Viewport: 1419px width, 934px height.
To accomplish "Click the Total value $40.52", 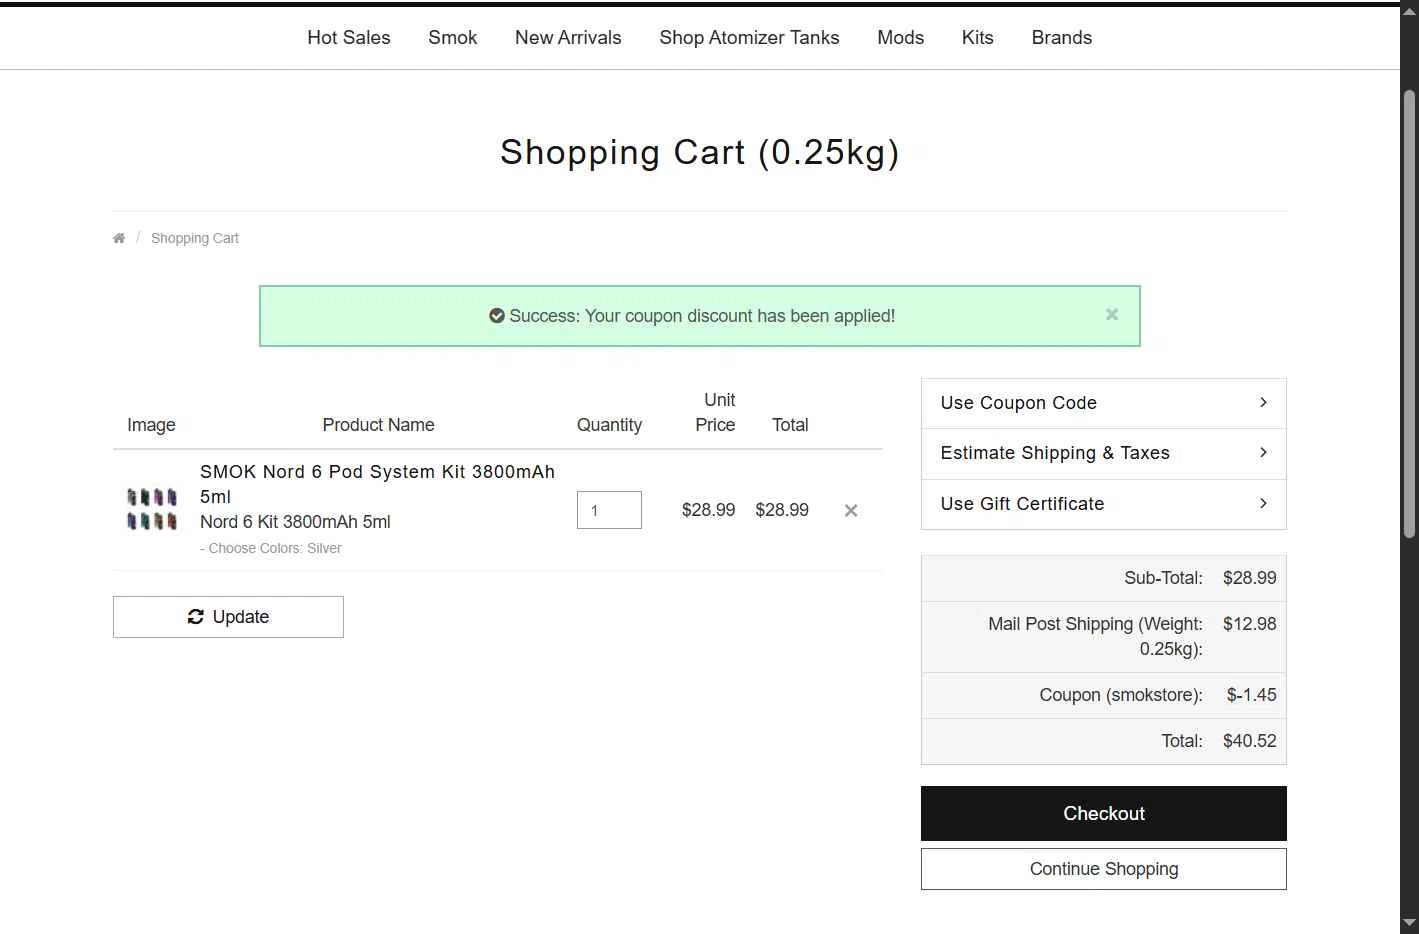I will (x=1250, y=741).
